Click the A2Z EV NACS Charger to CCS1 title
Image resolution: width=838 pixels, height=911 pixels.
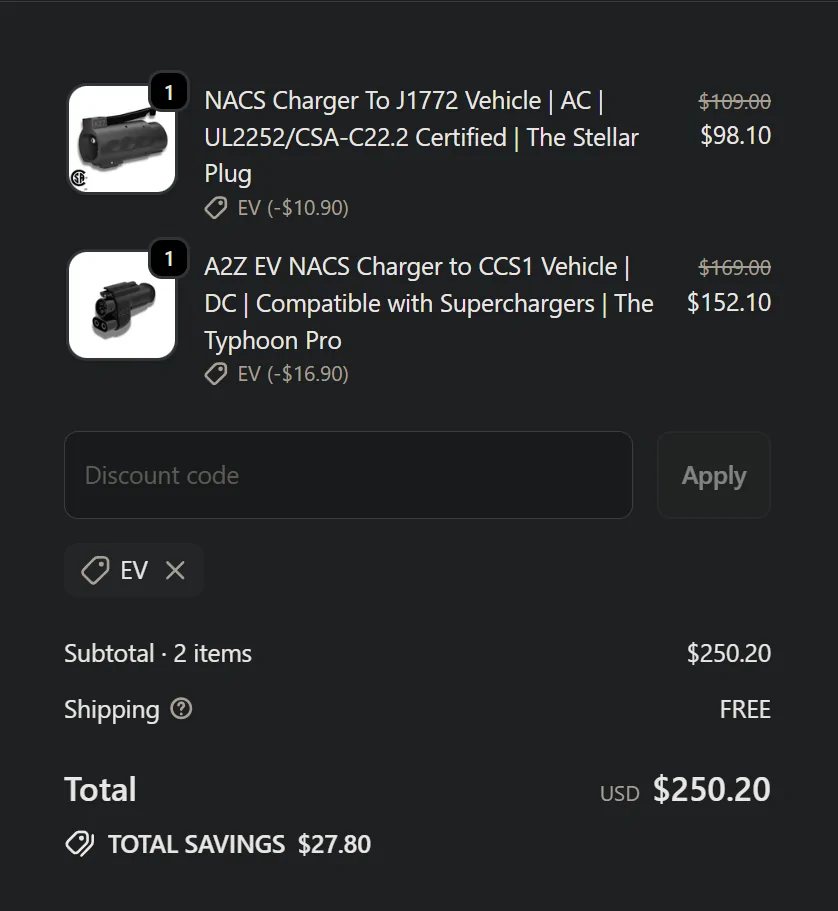point(428,303)
